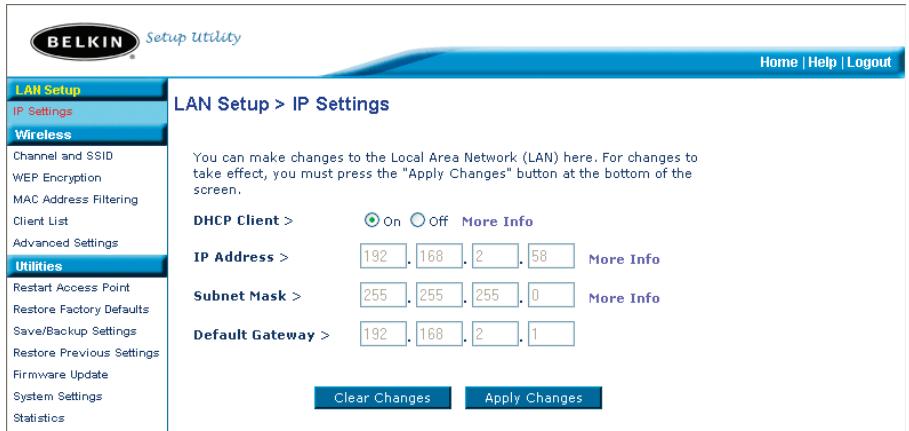Open the Utilities section header
This screenshot has width=909, height=431.
(87, 266)
